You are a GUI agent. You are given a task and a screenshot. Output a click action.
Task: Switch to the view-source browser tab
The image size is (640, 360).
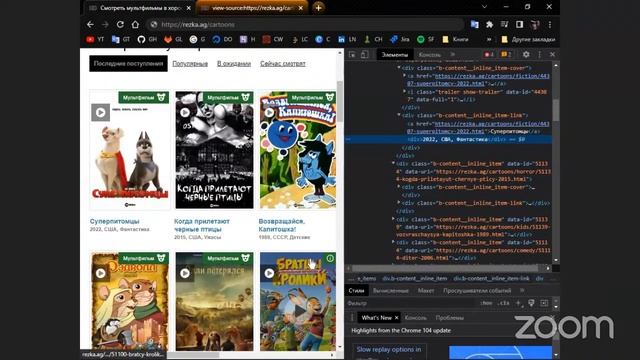[x=252, y=8]
